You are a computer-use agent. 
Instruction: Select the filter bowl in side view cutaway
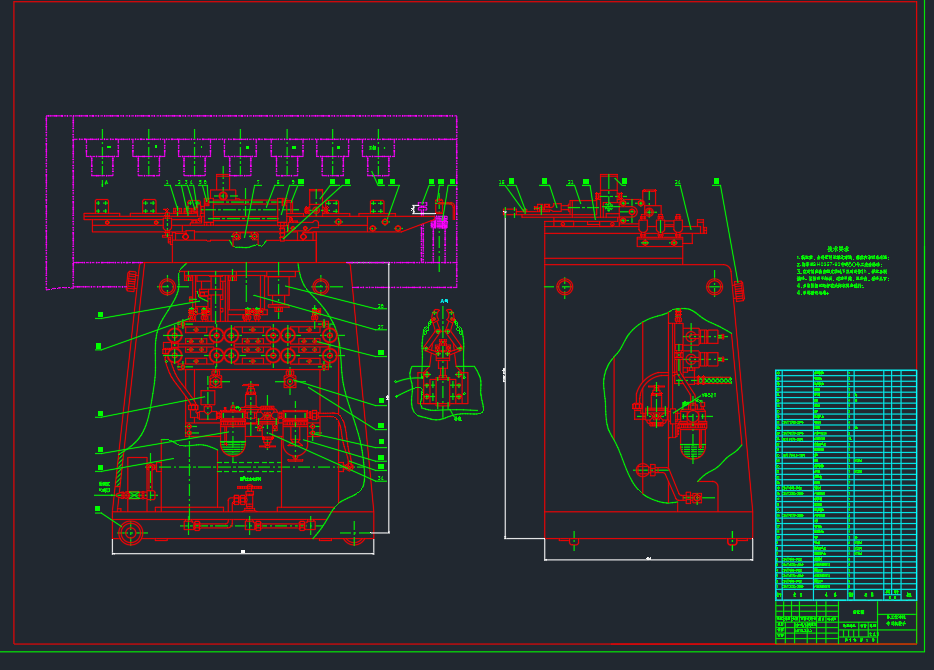(692, 442)
